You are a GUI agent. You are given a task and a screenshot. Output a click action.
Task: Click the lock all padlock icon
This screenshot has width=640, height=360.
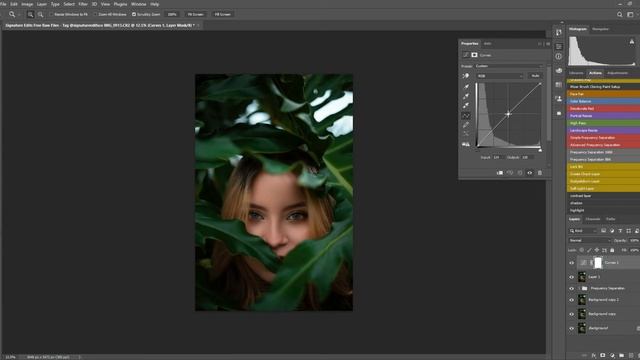612,250
